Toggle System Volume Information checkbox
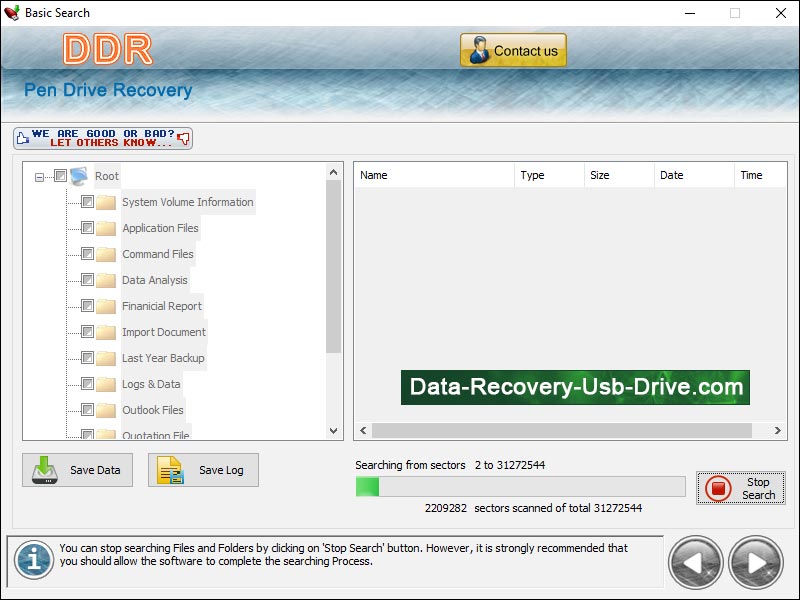Screen dimensions: 800x600 87,202
